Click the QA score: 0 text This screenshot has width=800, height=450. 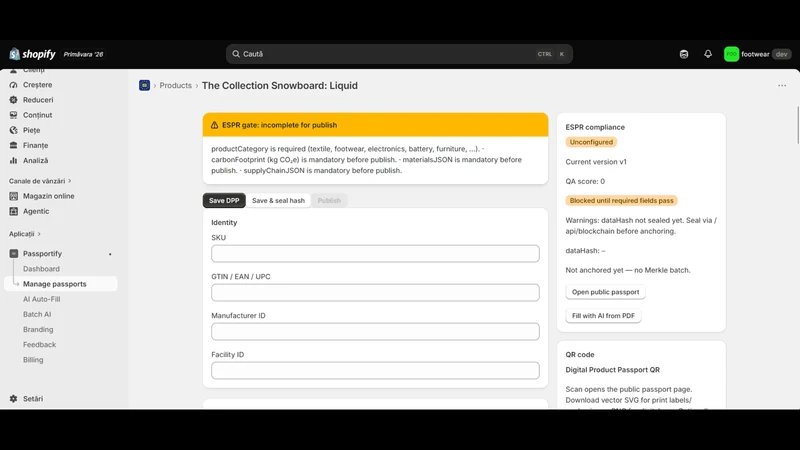click(585, 181)
